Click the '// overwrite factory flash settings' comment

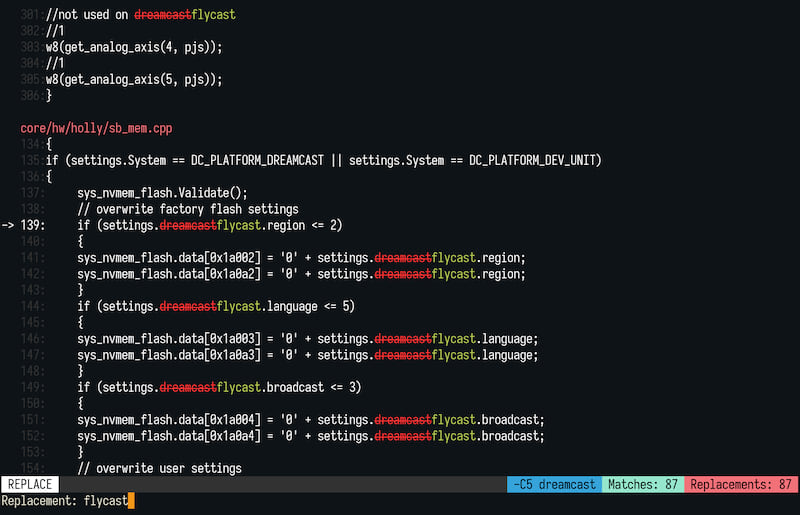(188, 209)
